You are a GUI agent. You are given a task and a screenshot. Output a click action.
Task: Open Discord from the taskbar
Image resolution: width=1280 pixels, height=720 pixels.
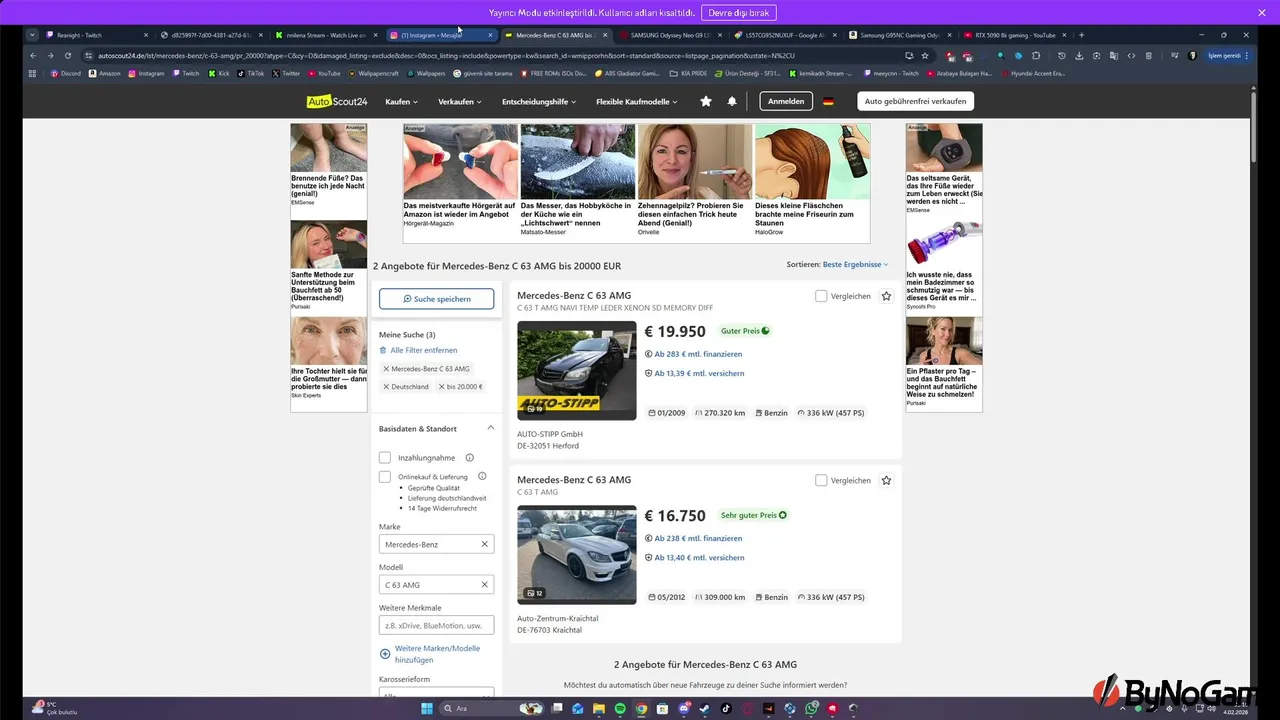[x=684, y=708]
